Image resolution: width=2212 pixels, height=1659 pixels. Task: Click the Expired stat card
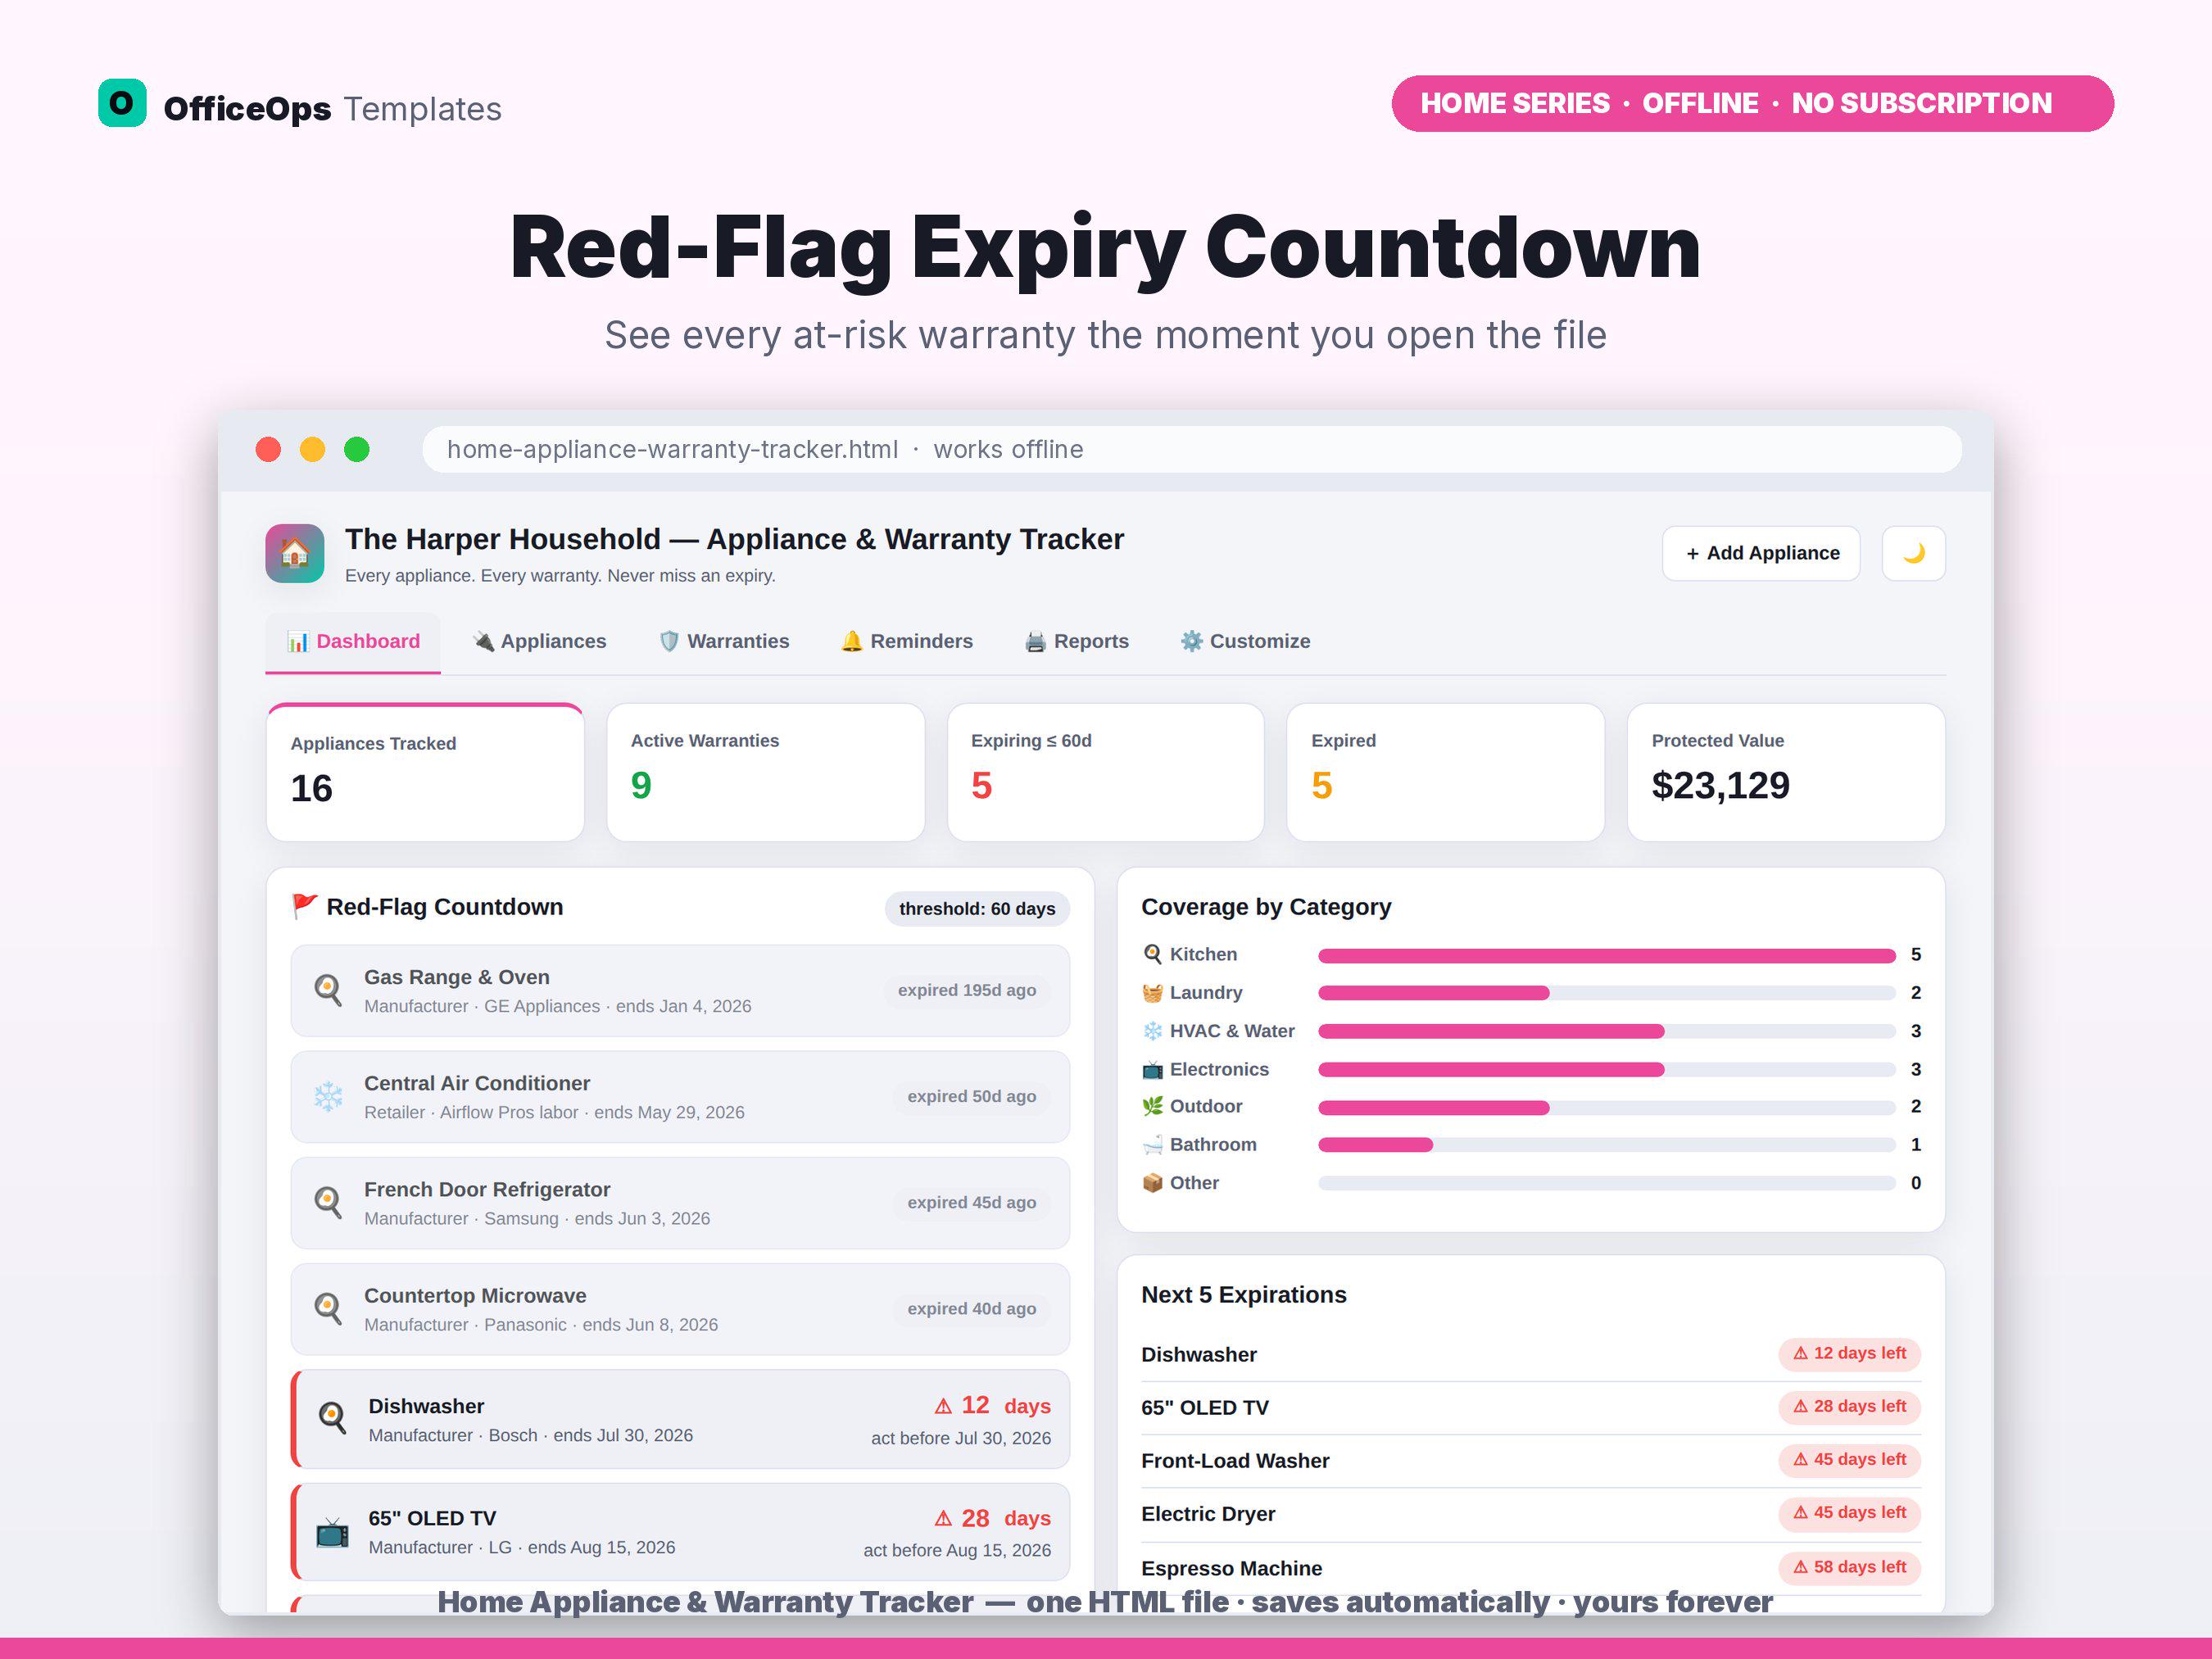(1445, 772)
